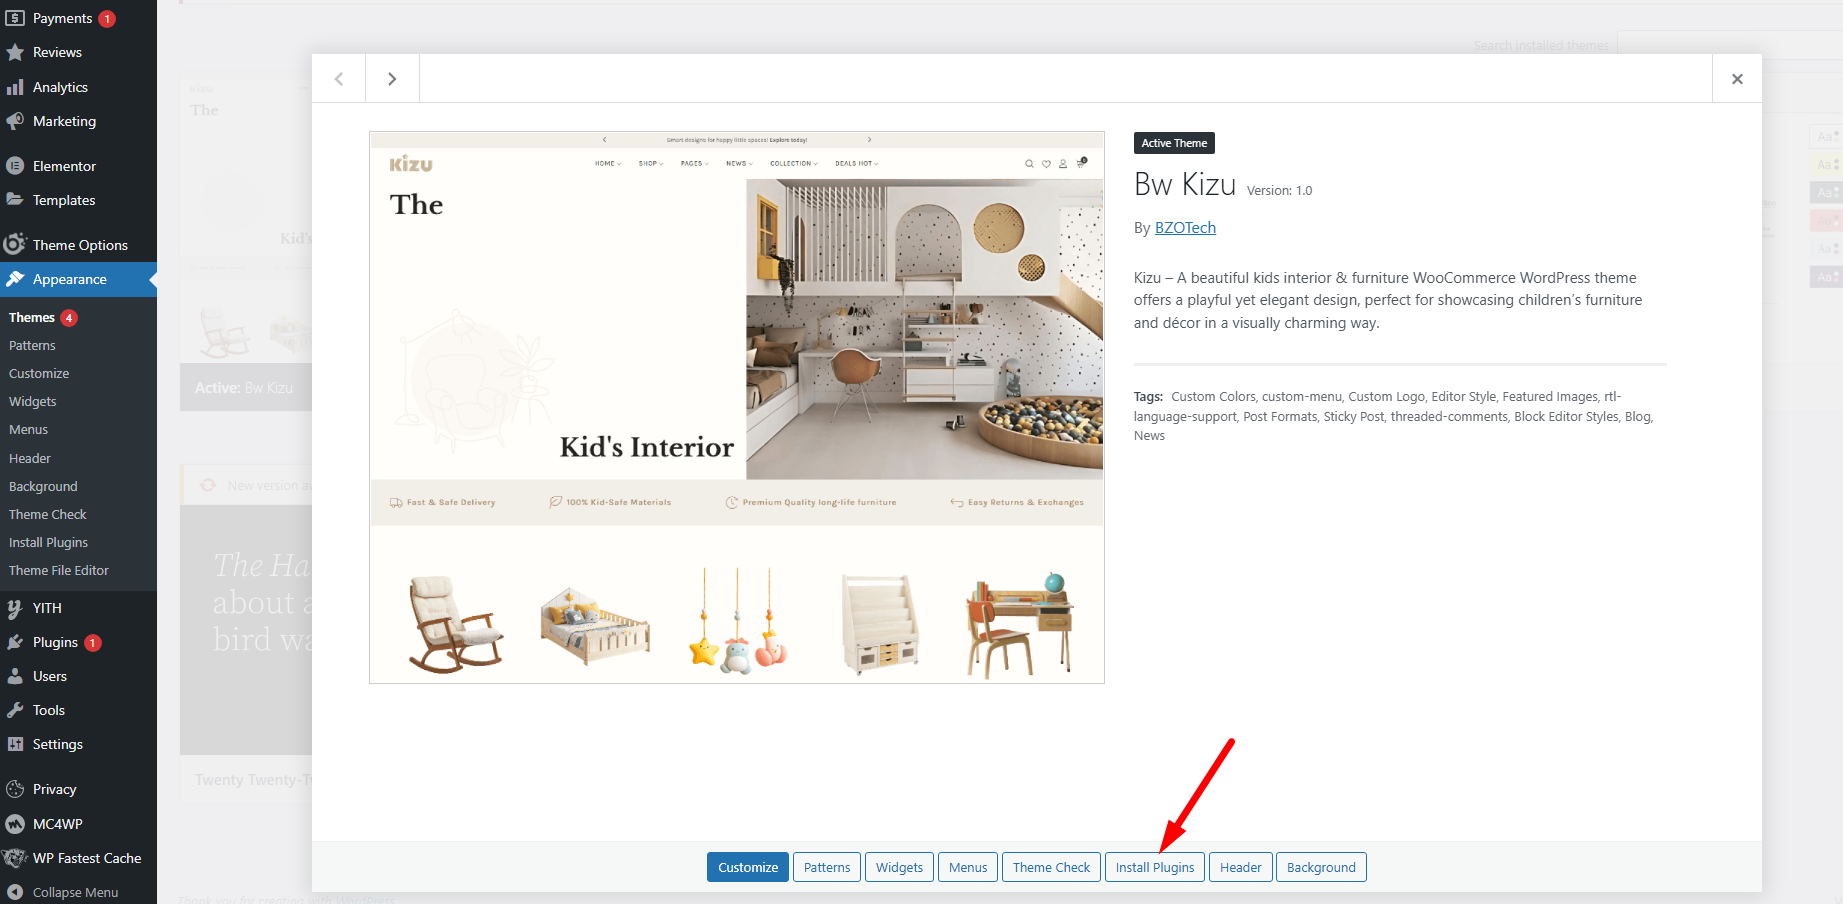Click the Elementor logo icon
Screen dimensions: 1843x904
pyautogui.click(x=15, y=166)
